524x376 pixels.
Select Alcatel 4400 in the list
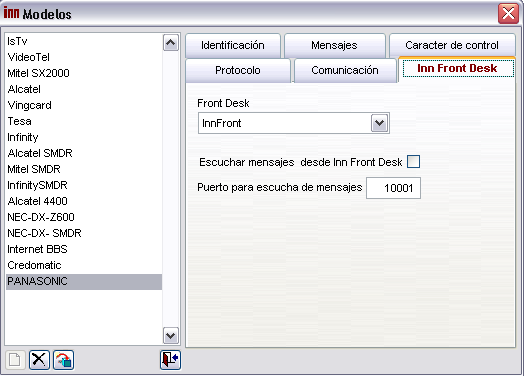tap(84, 202)
